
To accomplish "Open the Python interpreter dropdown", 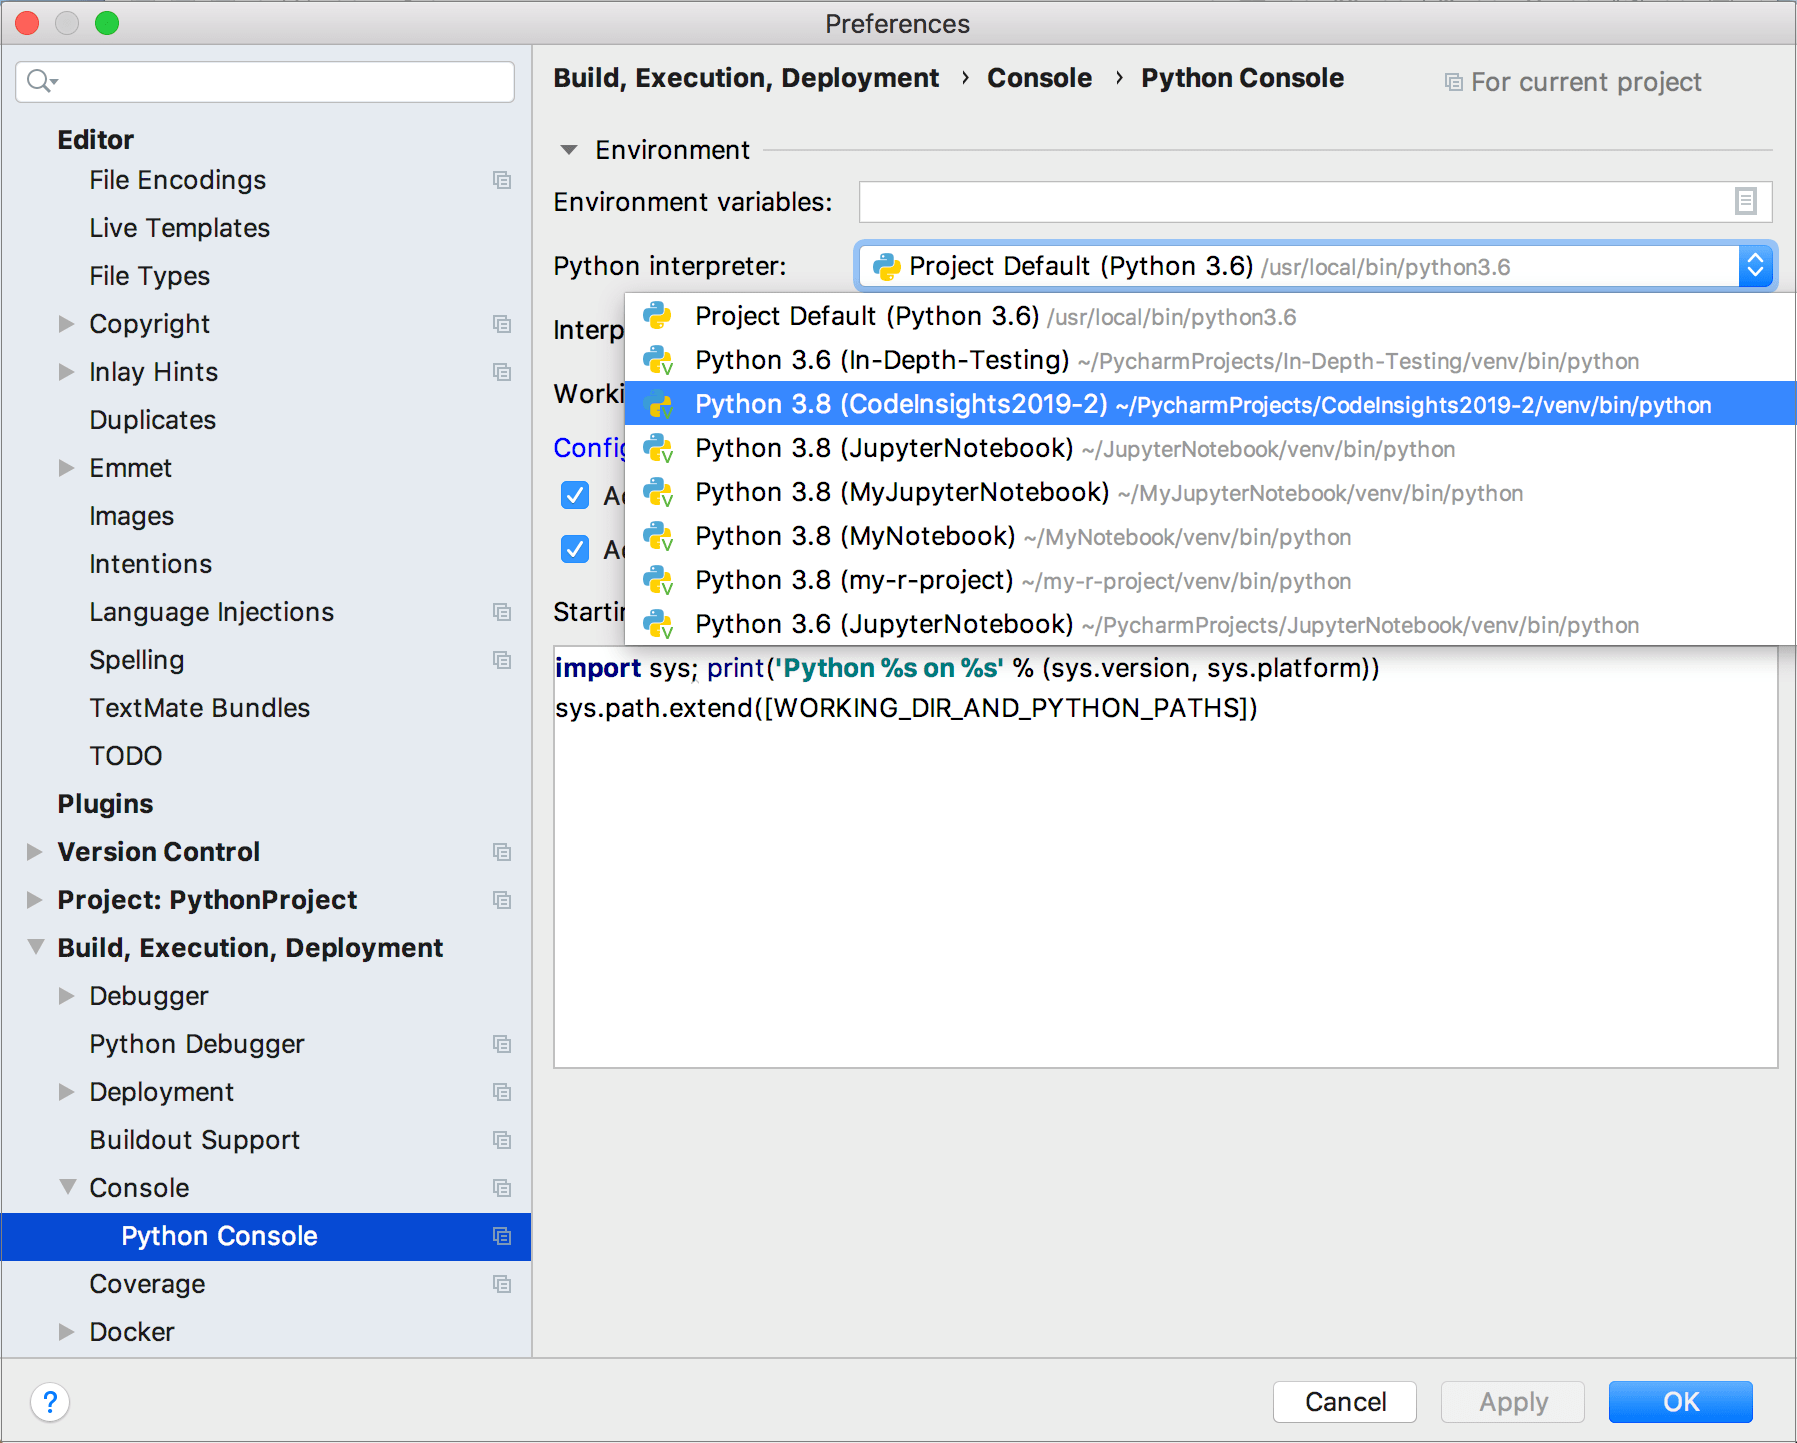I will pyautogui.click(x=1757, y=266).
